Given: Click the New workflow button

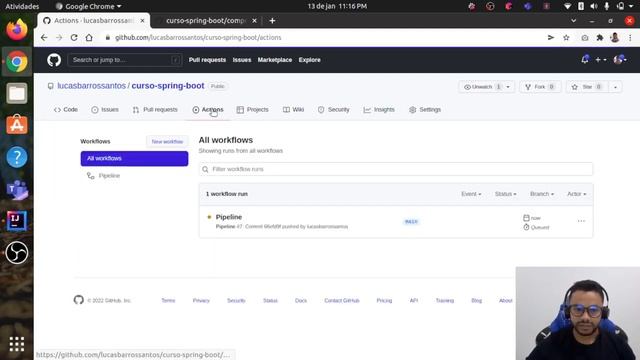Looking at the screenshot, I should tap(167, 141).
